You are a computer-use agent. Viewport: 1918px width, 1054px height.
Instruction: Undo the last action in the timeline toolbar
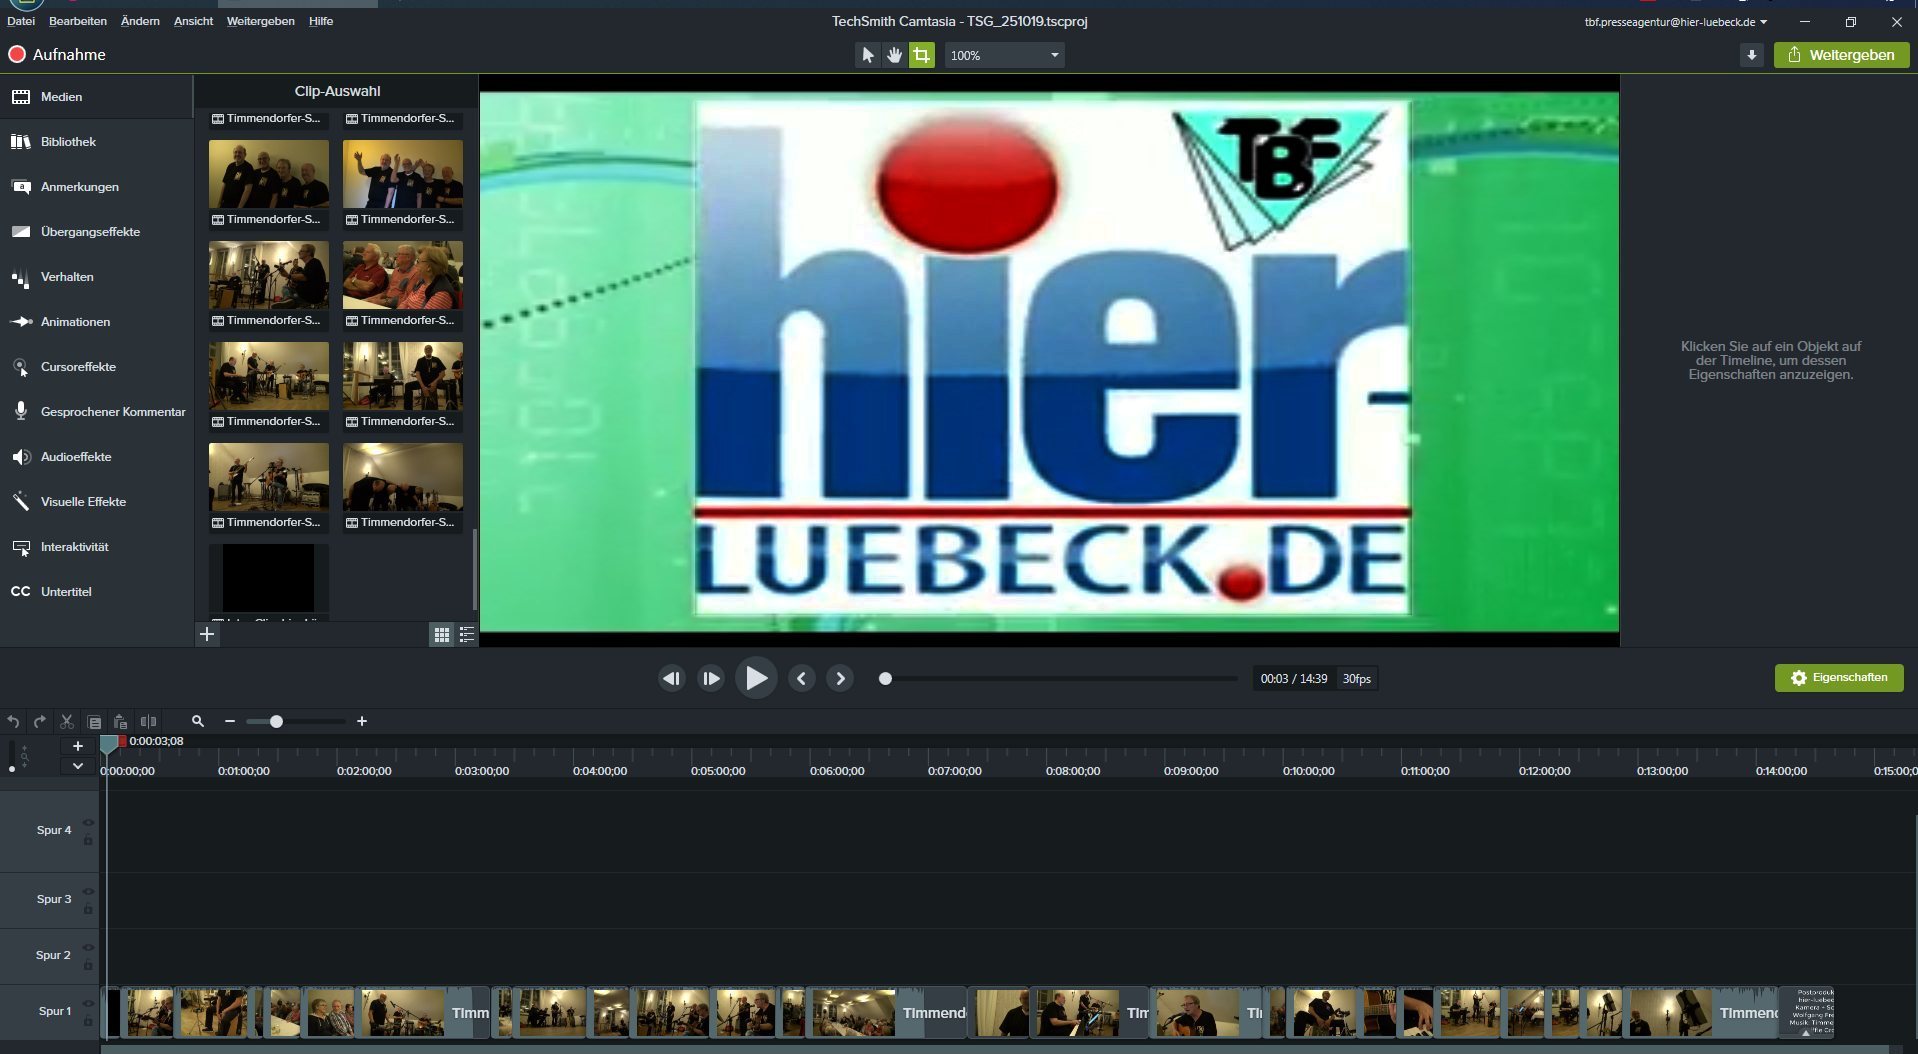(13, 721)
